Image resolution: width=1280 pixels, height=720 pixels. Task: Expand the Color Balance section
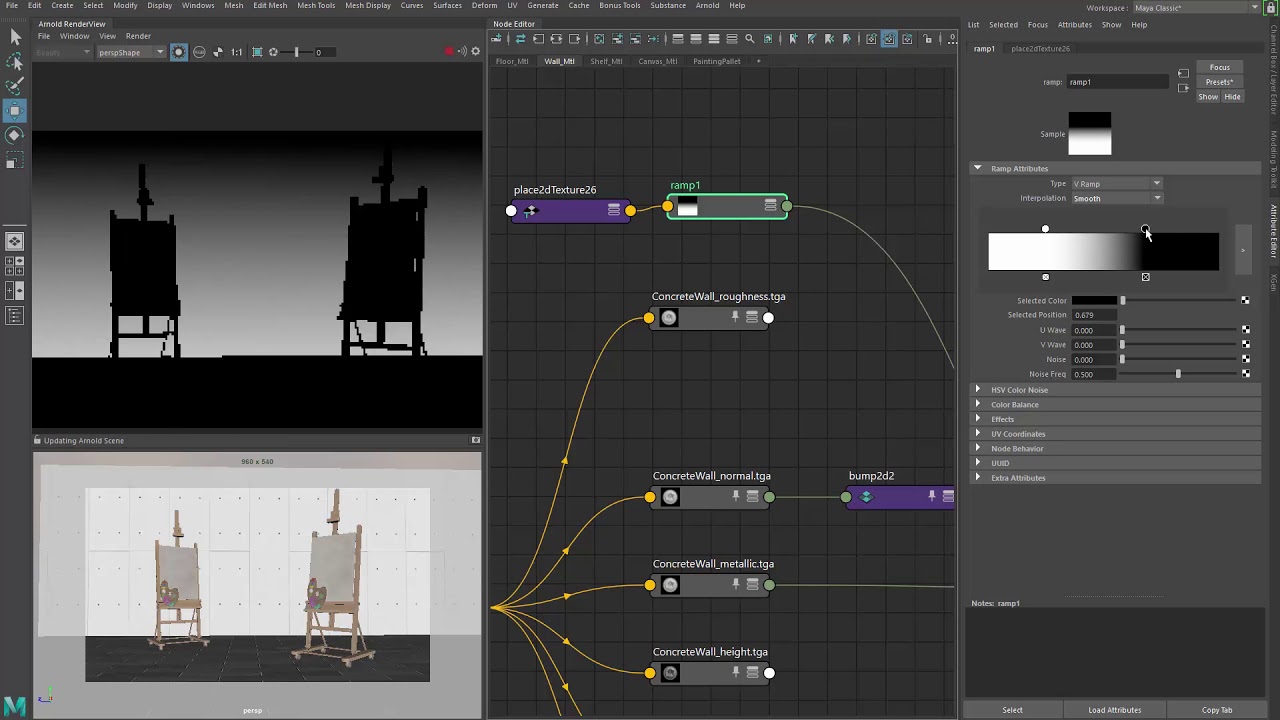(978, 404)
